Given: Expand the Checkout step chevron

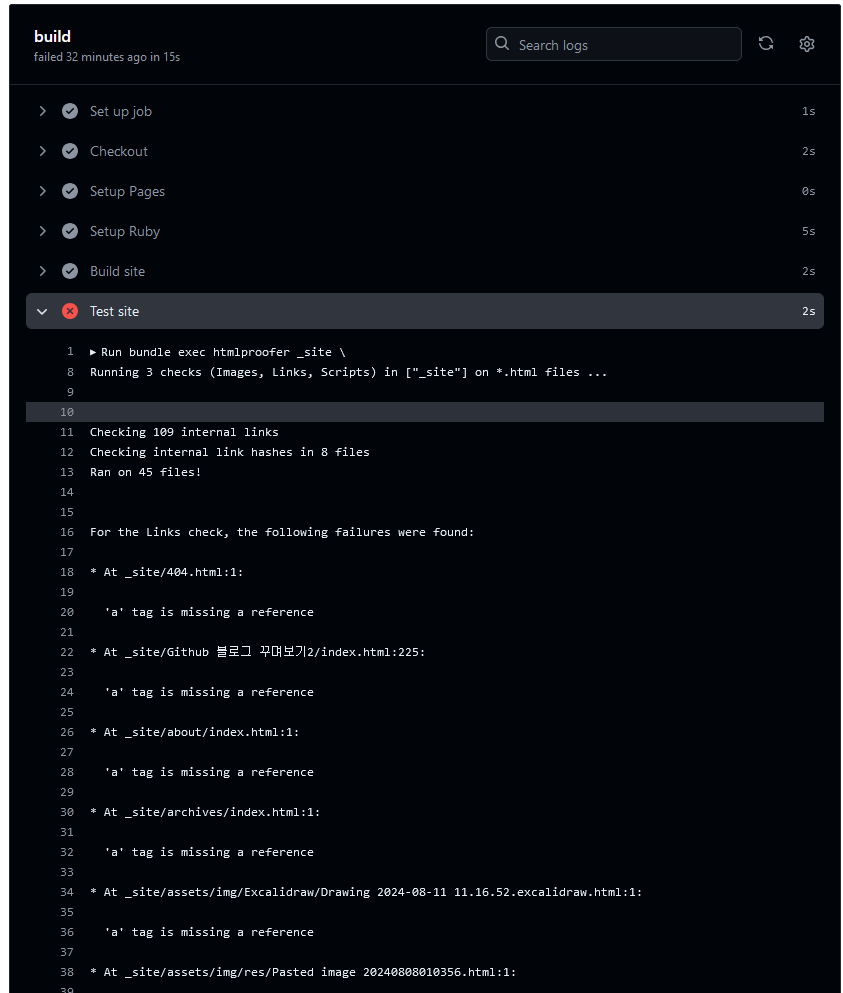Looking at the screenshot, I should tap(42, 151).
